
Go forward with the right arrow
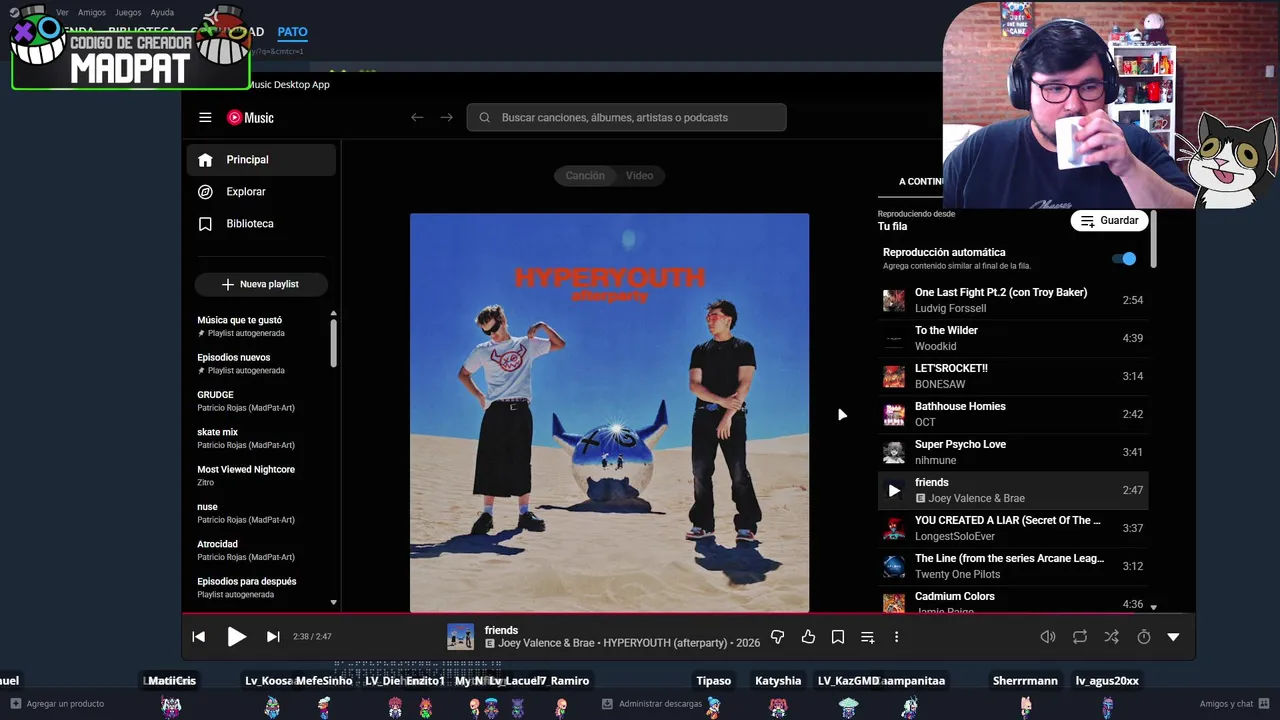tap(446, 117)
